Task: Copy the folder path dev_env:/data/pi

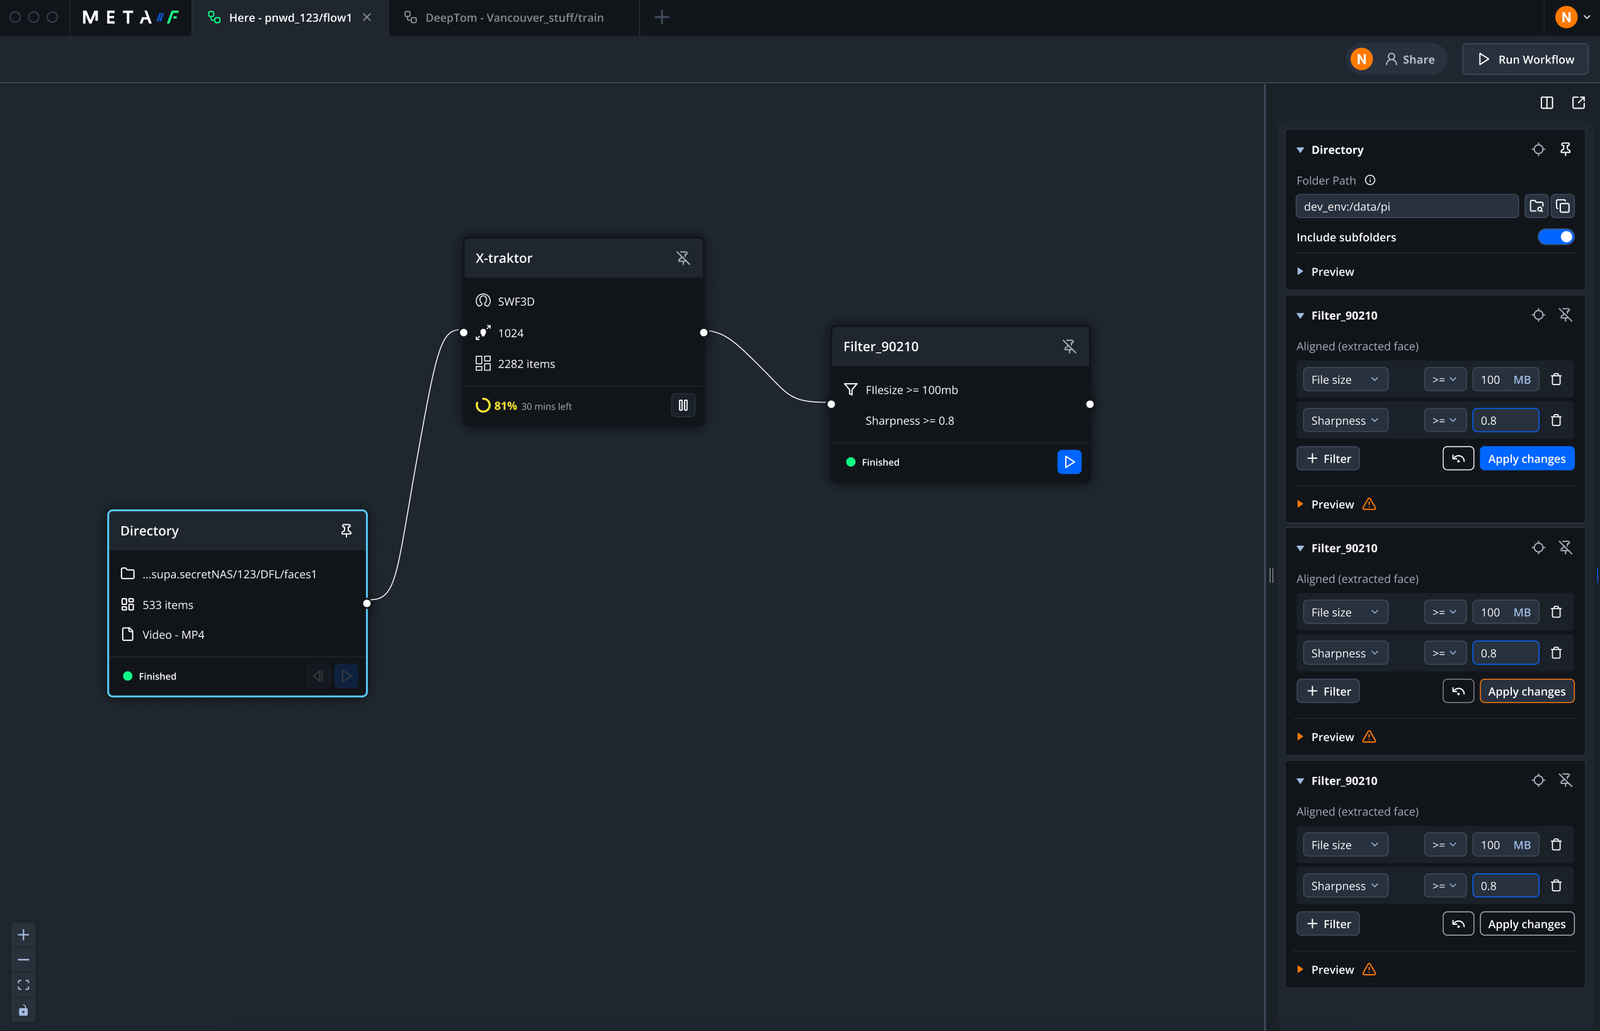Action: pyautogui.click(x=1563, y=206)
